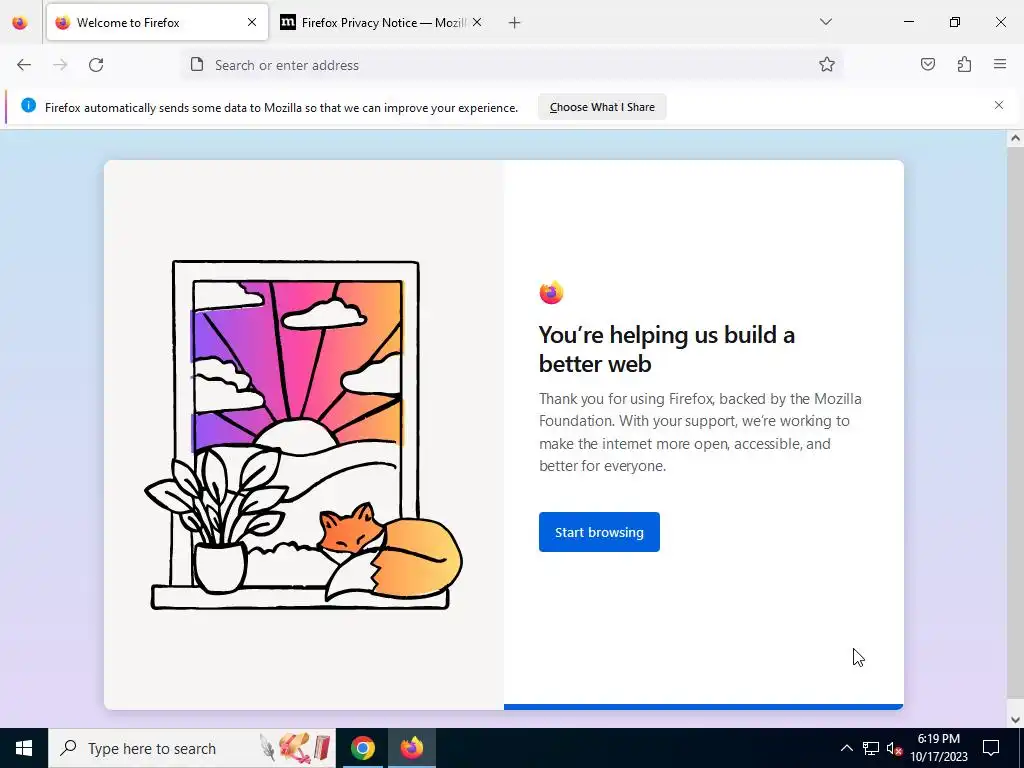The image size is (1024, 768).
Task: Close the Welcome to Firefox tab
Action: 252,22
